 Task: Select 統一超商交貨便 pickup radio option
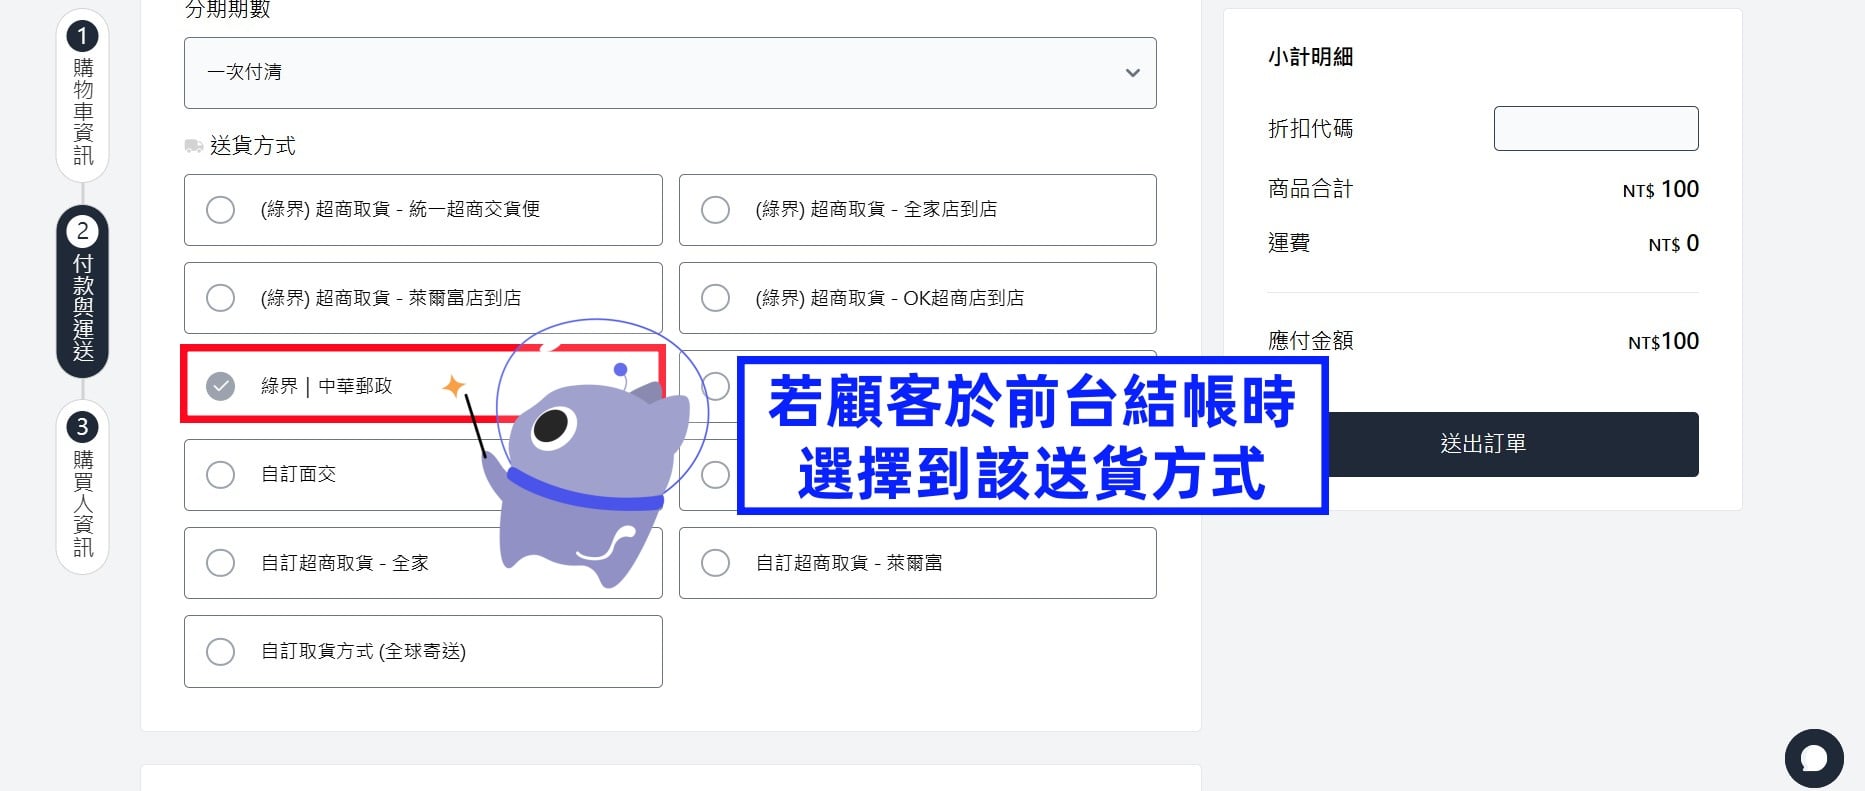point(423,210)
